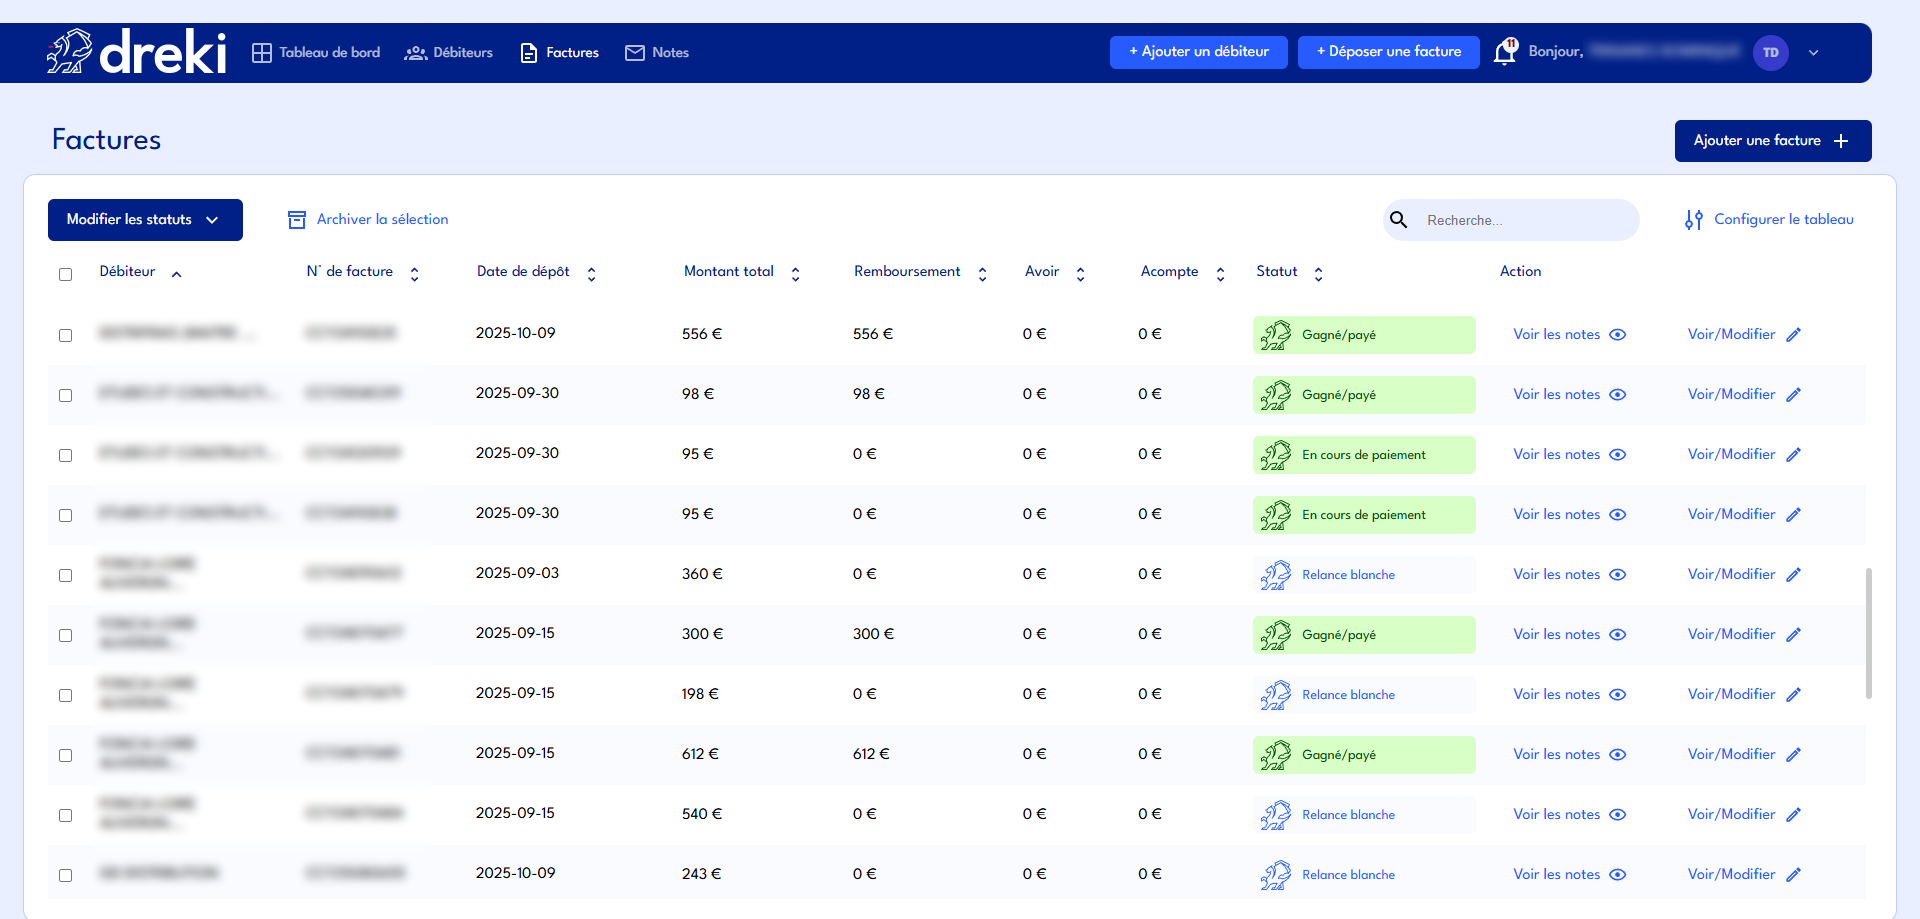Expand the user account menu chevron
This screenshot has width=1920, height=919.
pos(1813,53)
